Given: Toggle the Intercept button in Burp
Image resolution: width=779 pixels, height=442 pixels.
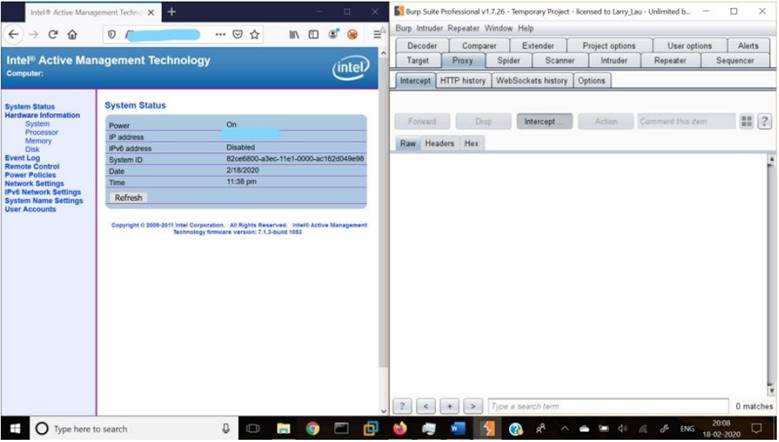Looking at the screenshot, I should tap(545, 121).
